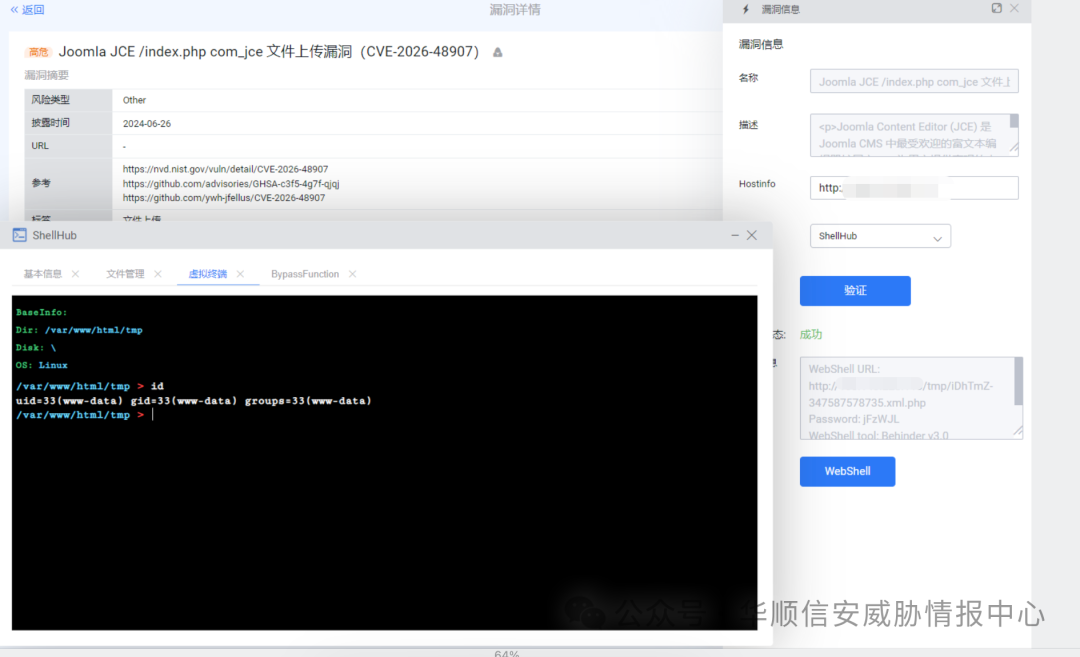Click the warning bell icon beside the CVE title

[x=497, y=52]
